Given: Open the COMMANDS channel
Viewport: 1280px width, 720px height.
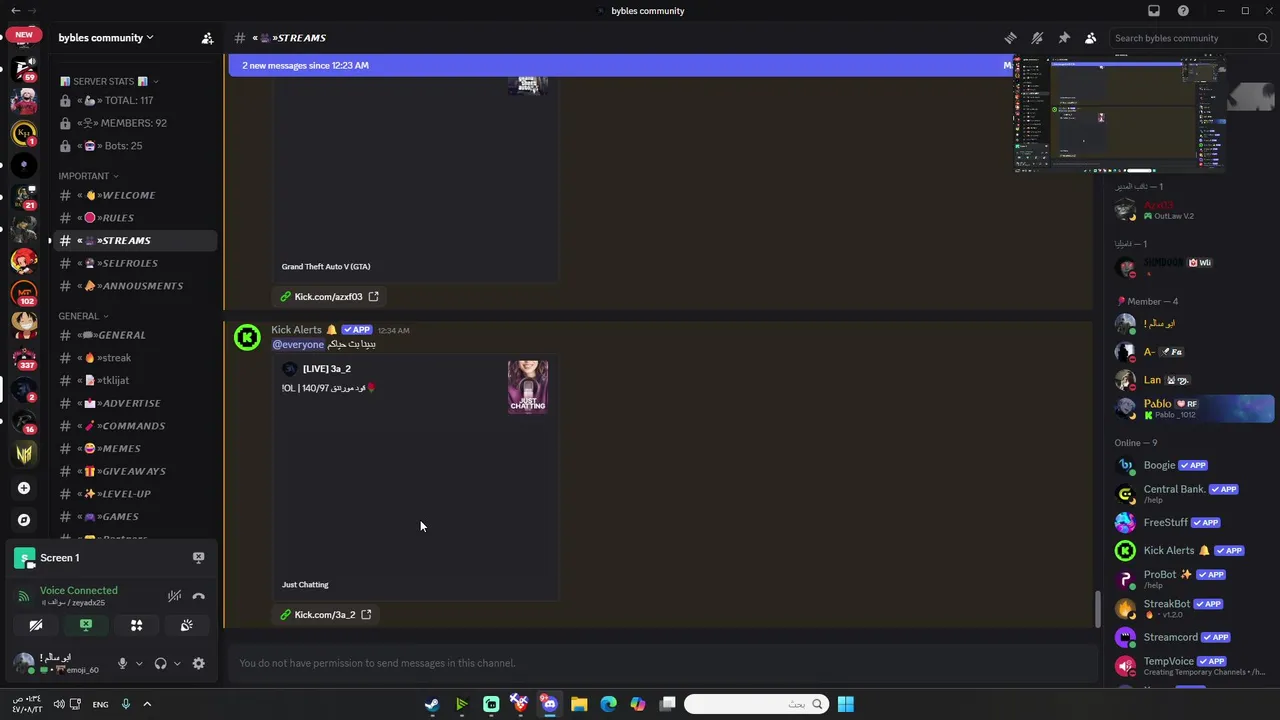Looking at the screenshot, I should click(133, 426).
